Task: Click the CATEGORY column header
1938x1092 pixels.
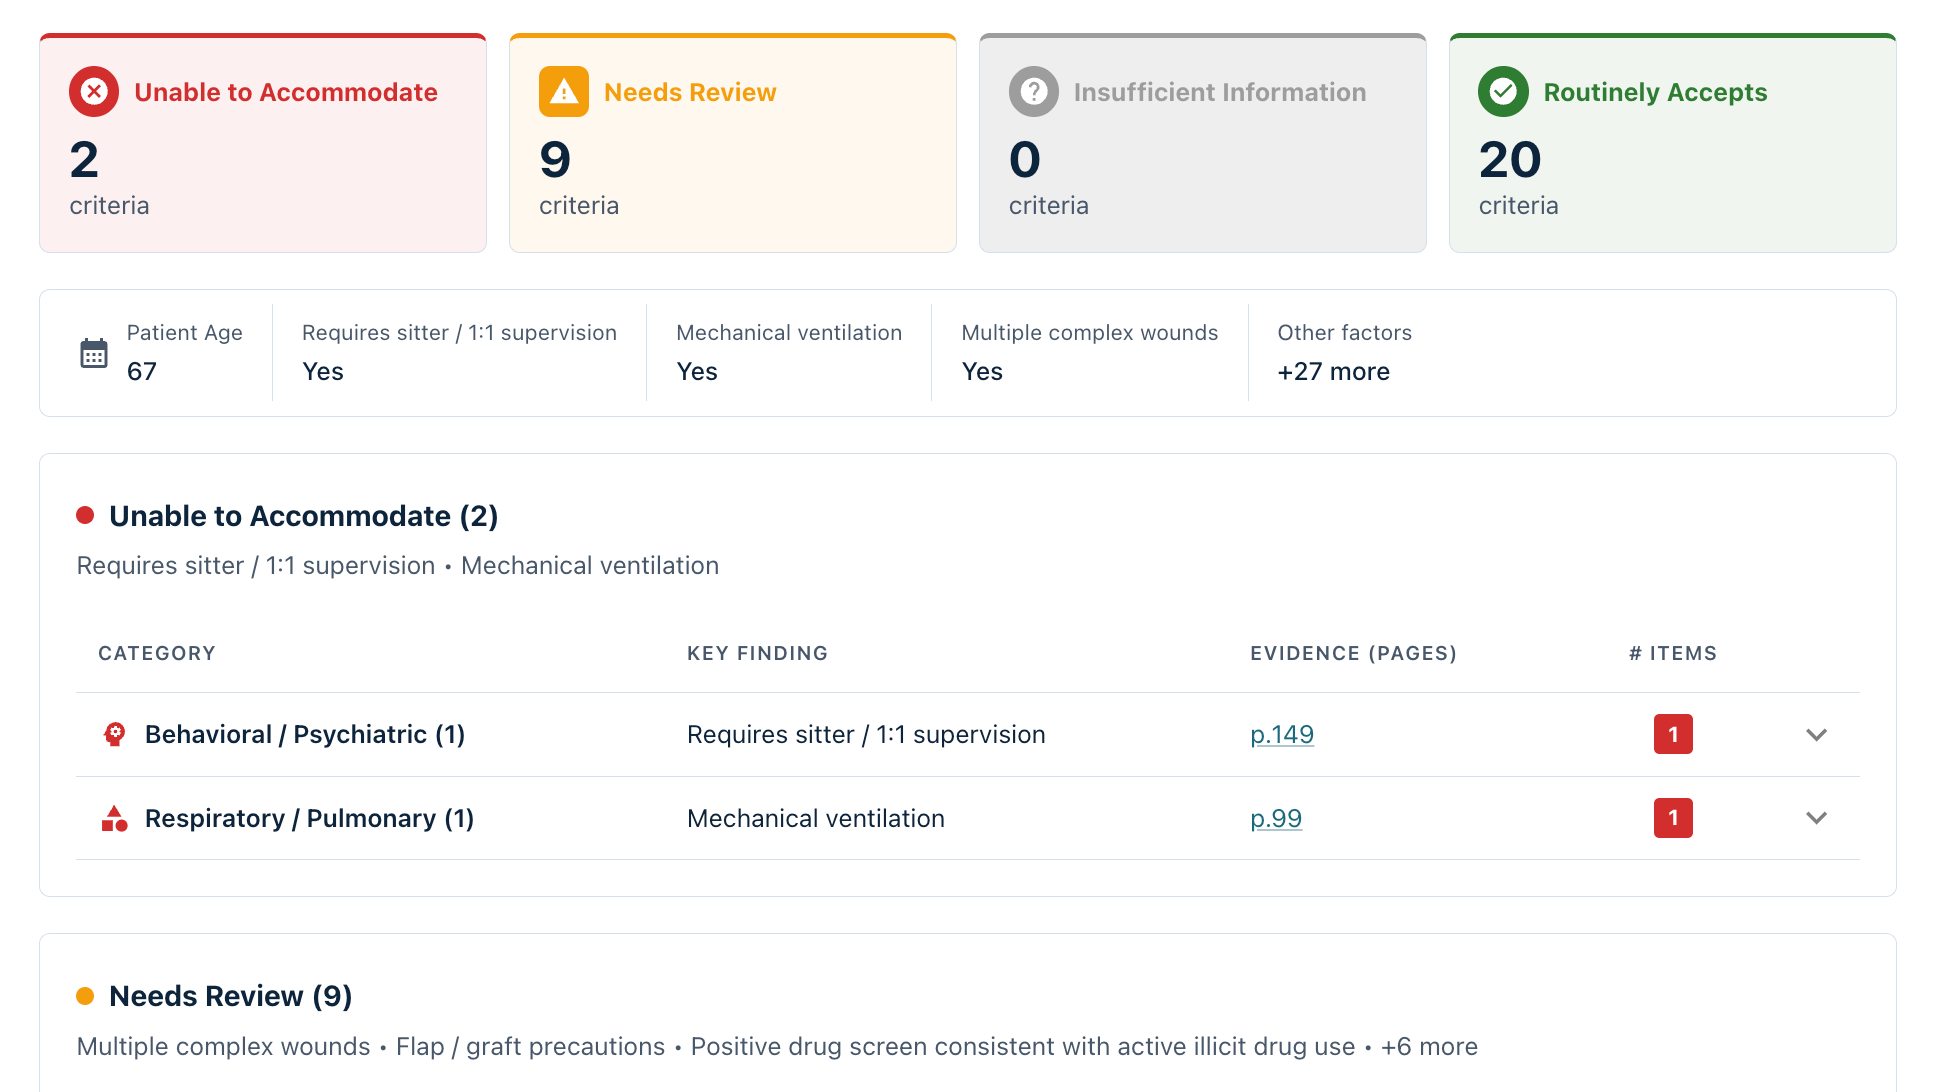Action: point(157,654)
